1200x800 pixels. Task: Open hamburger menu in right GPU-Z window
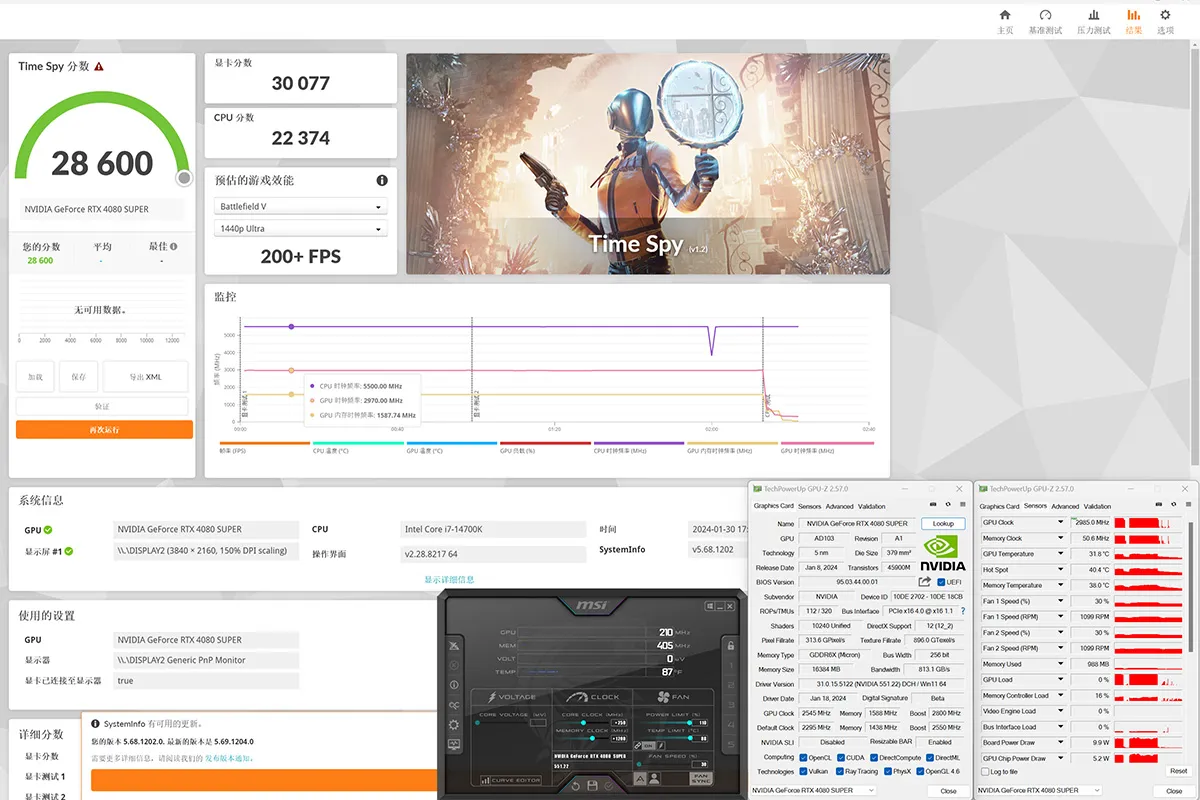[x=1188, y=504]
